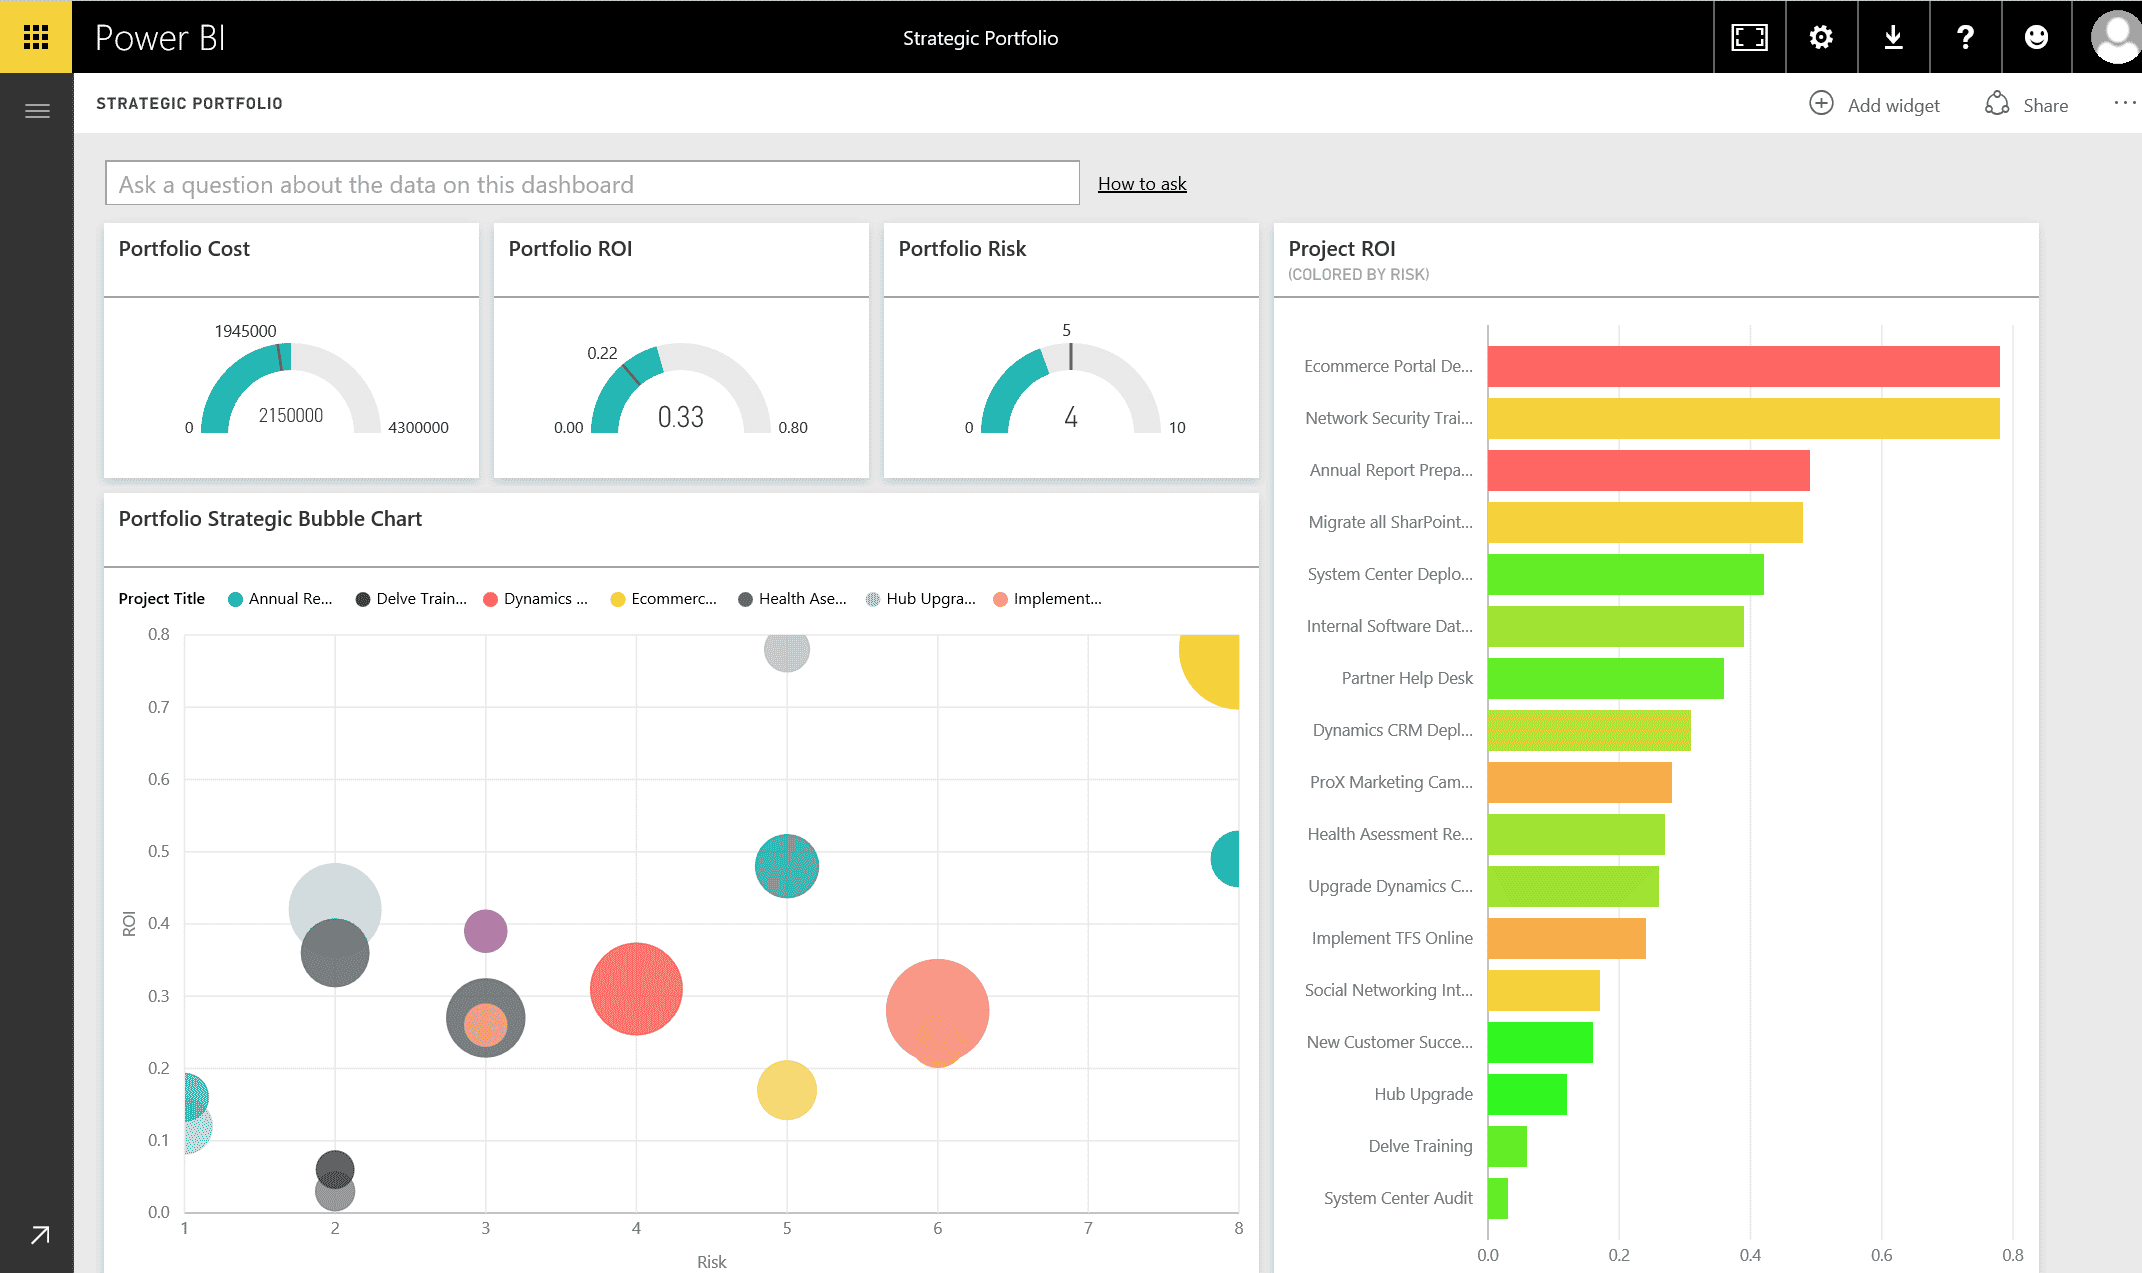The width and height of the screenshot is (2142, 1273).
Task: Click the yellow bubble at risk 5
Action: [x=787, y=1090]
